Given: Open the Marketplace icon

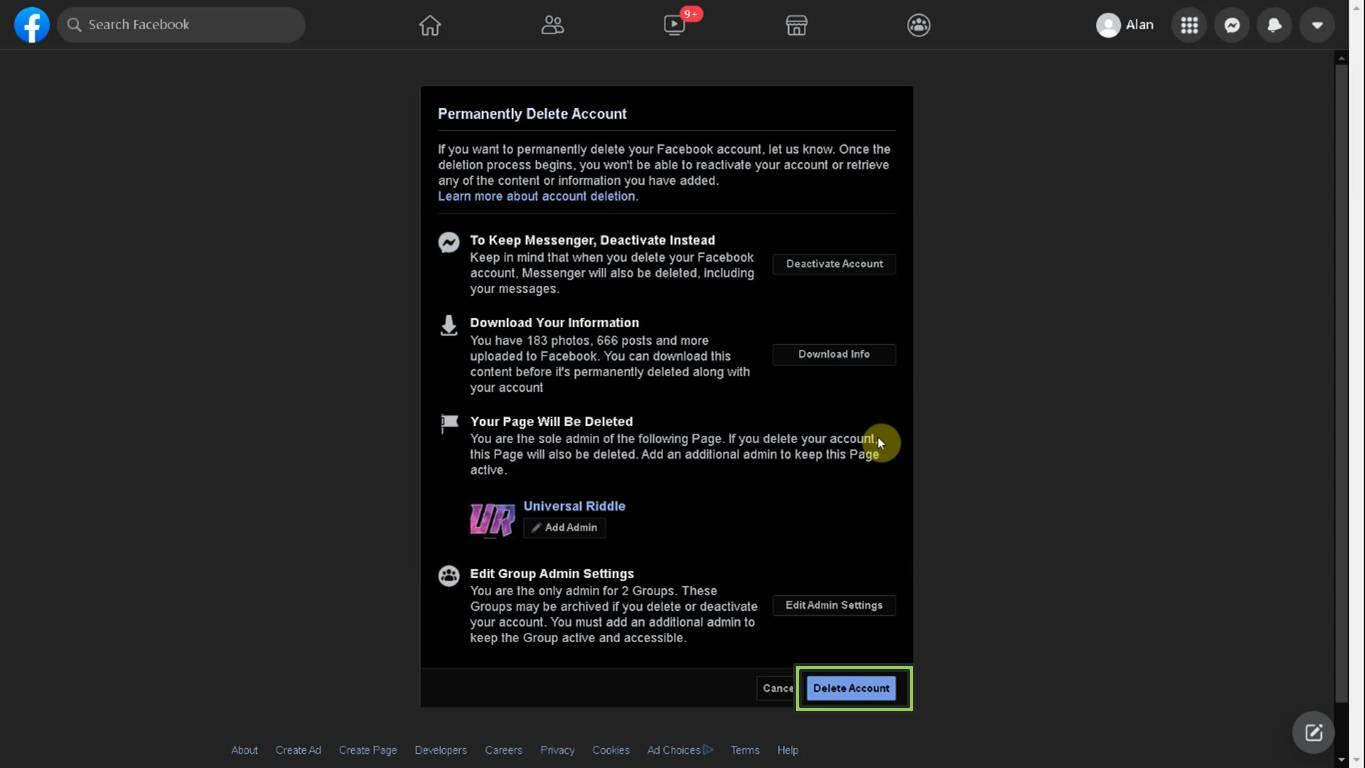Looking at the screenshot, I should [x=797, y=25].
